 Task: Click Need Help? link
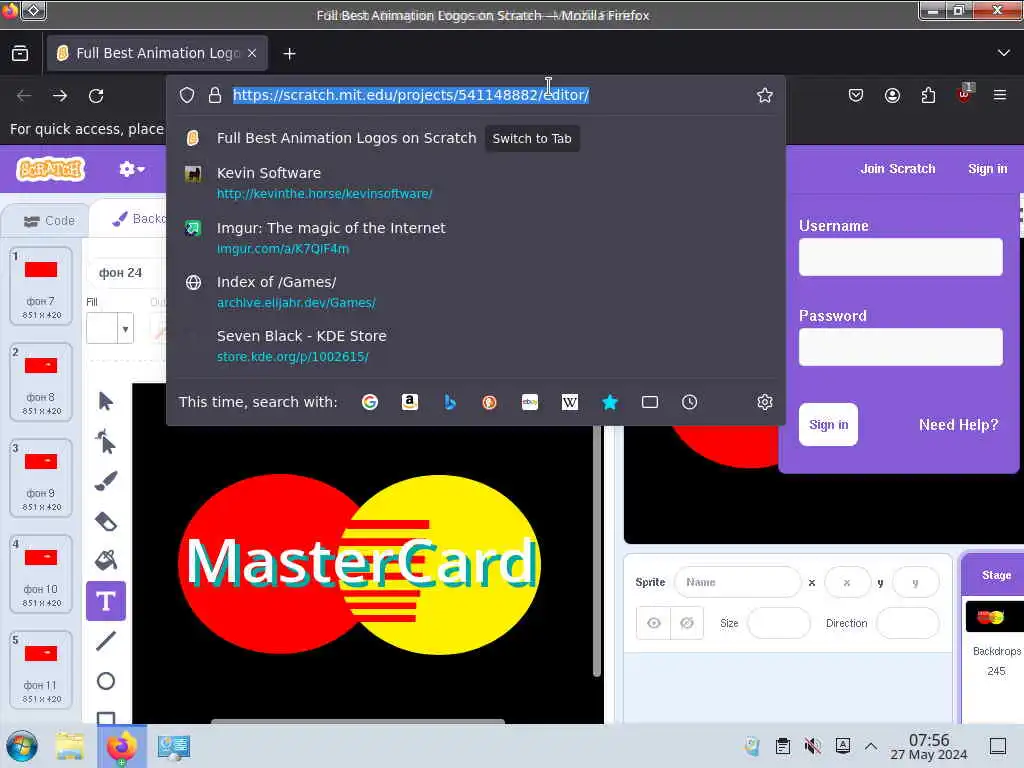(958, 425)
